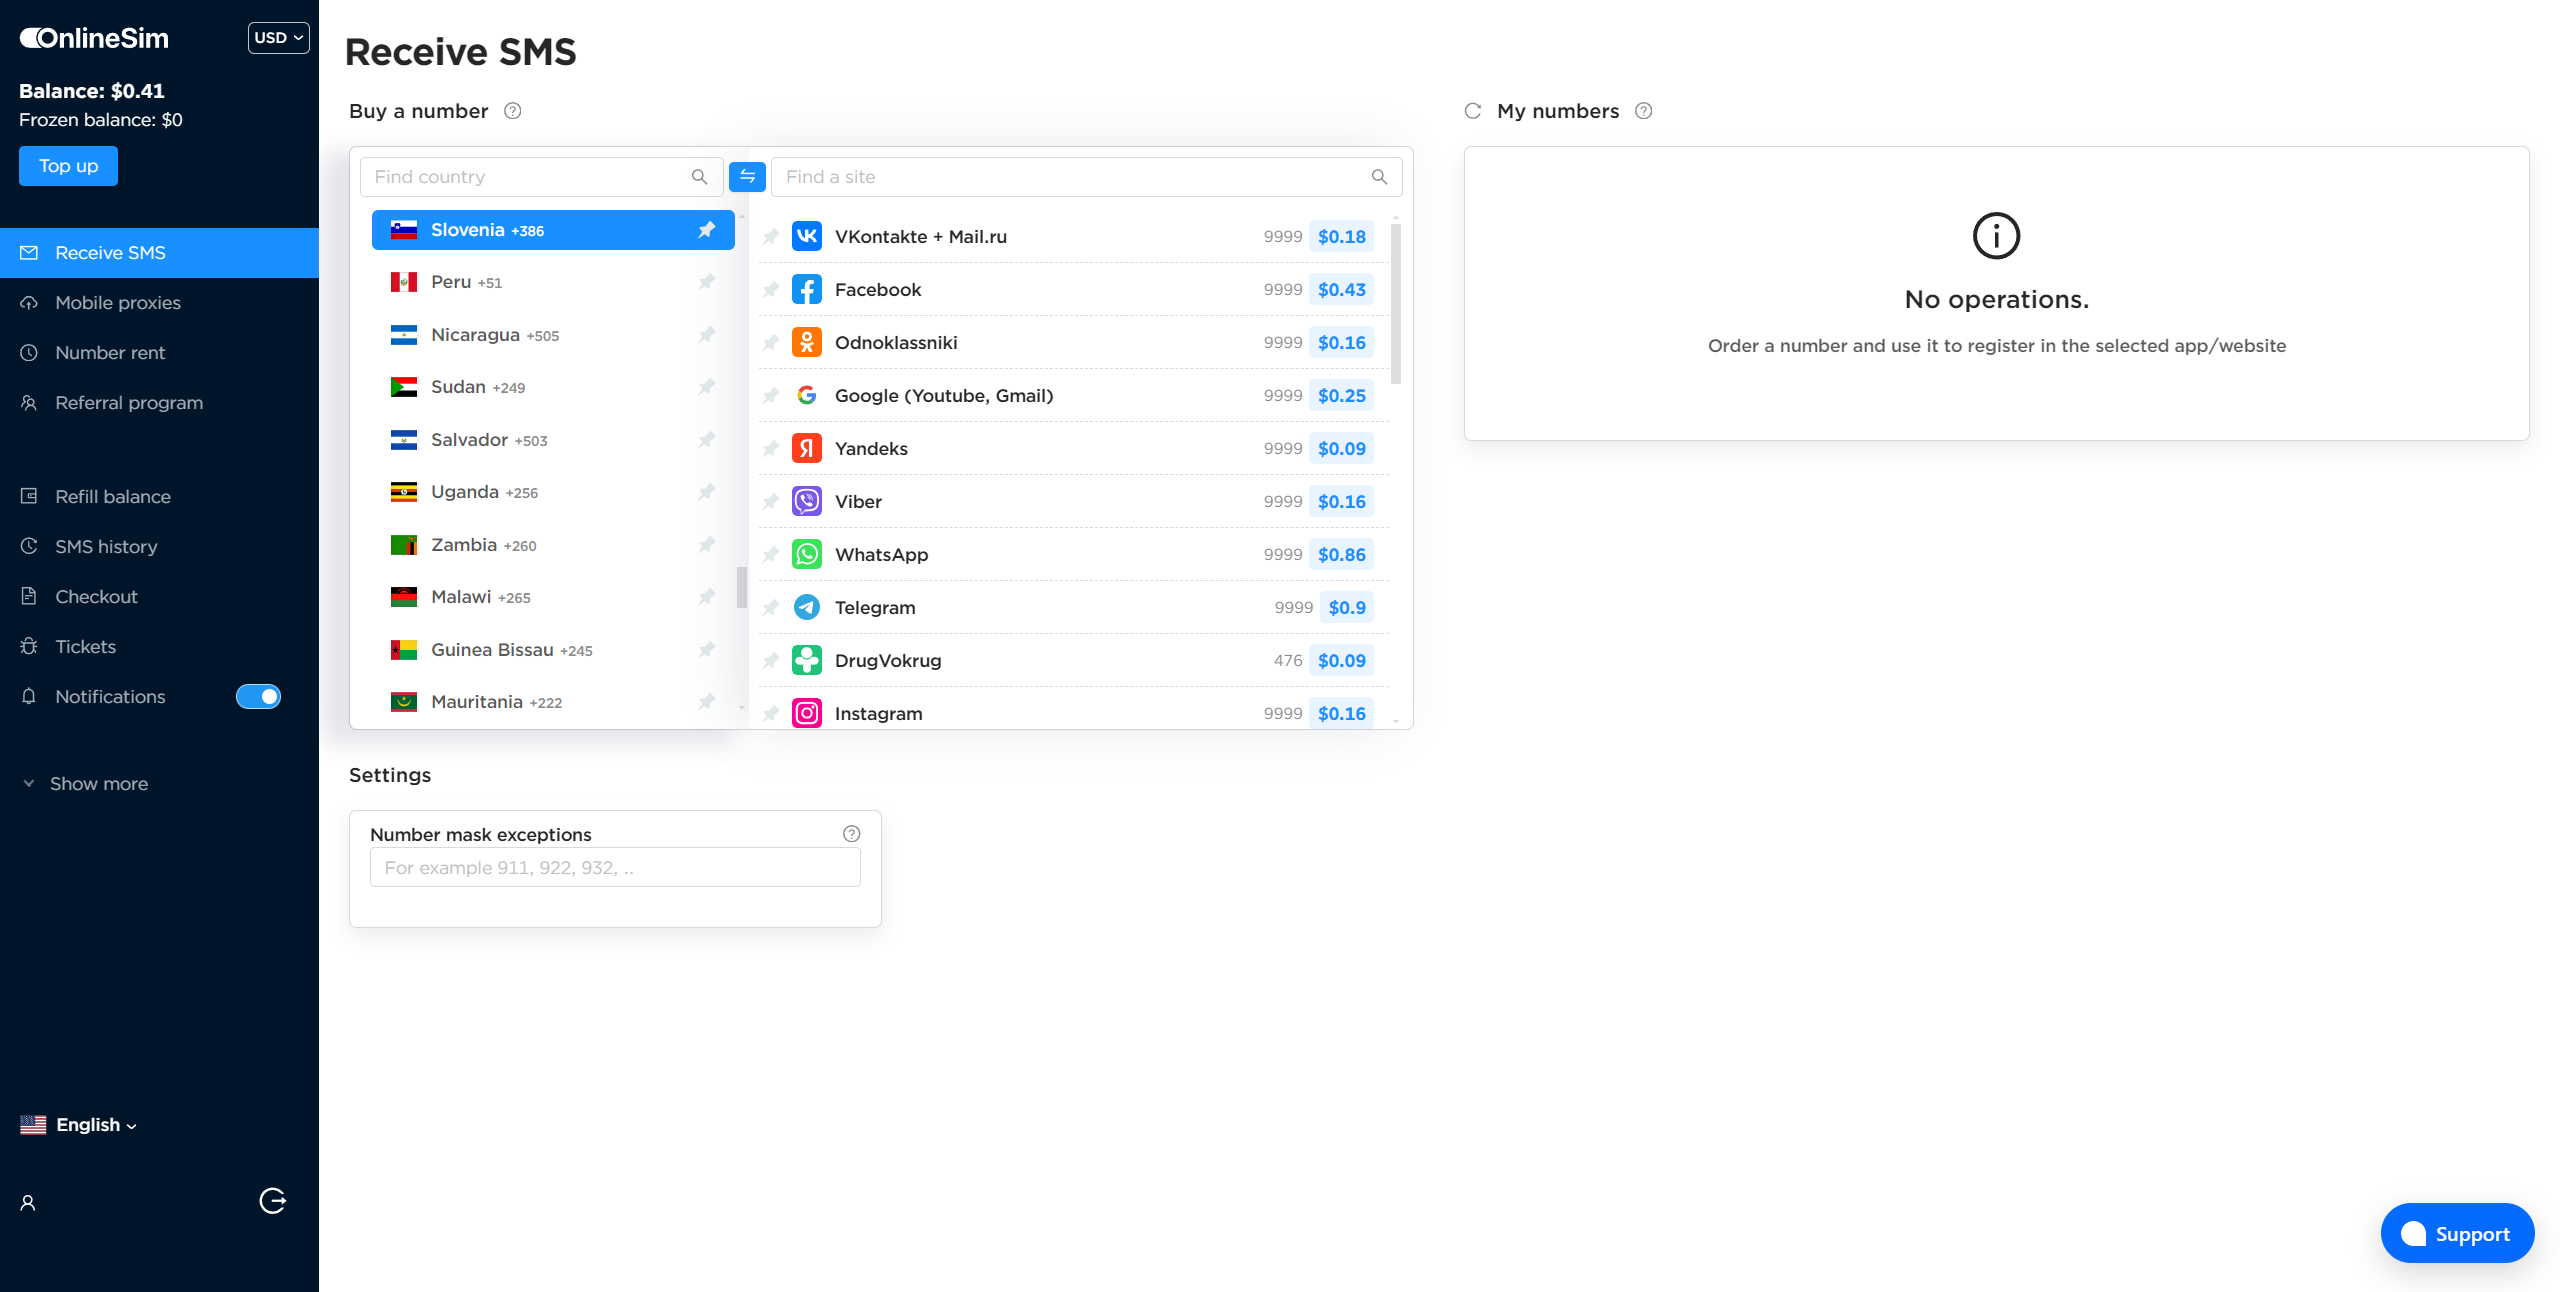The width and height of the screenshot is (2560, 1292).
Task: Open the Buy a number help tooltip
Action: [513, 111]
